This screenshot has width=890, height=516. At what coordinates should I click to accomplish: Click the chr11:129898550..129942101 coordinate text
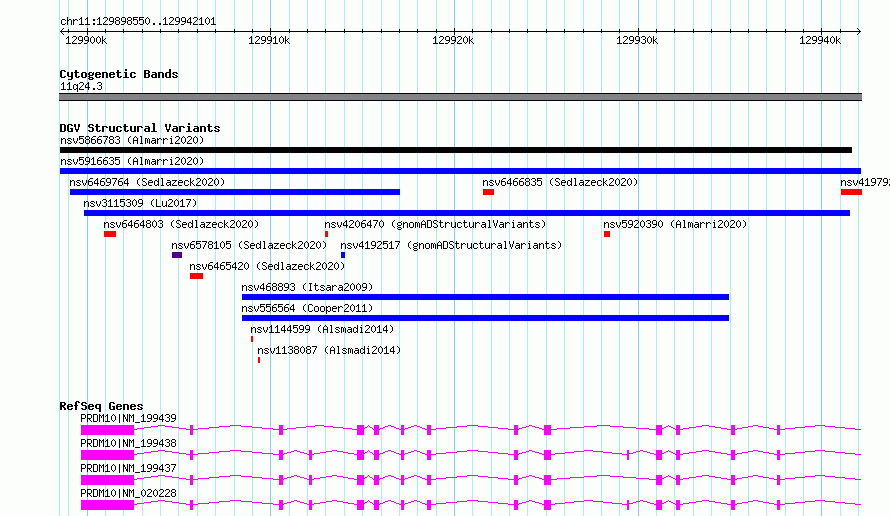pyautogui.click(x=138, y=22)
